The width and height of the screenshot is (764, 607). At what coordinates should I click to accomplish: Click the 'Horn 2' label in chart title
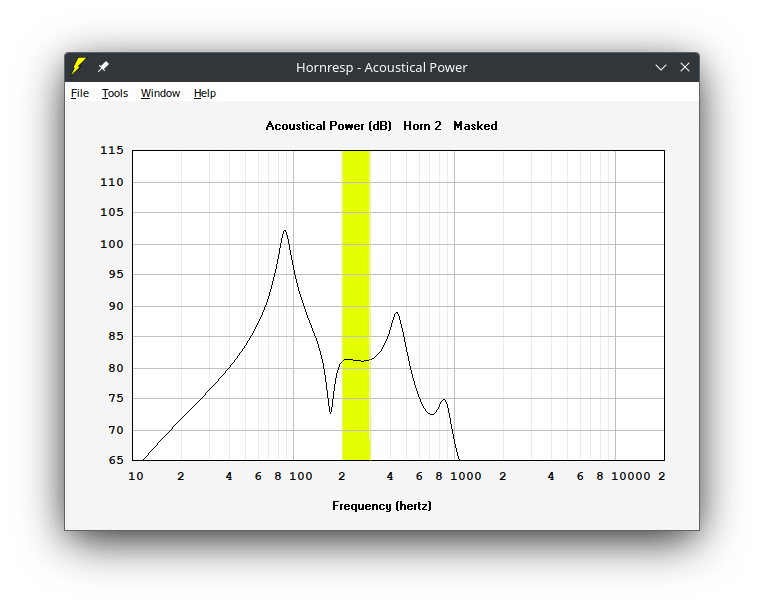(422, 126)
